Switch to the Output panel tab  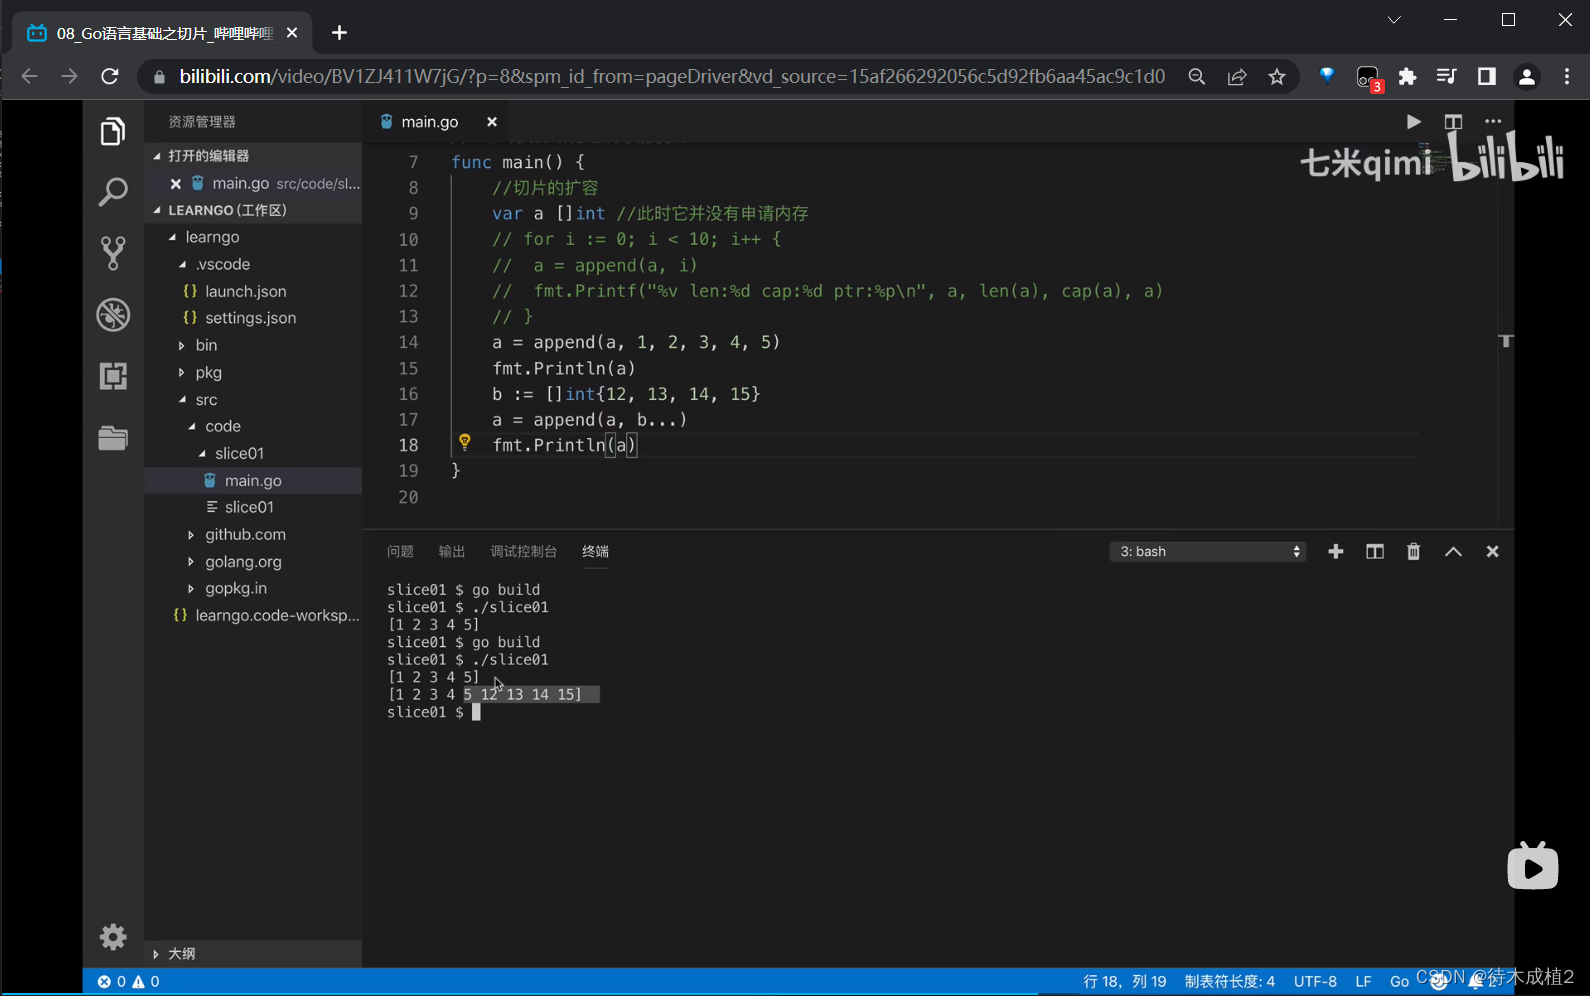point(452,552)
